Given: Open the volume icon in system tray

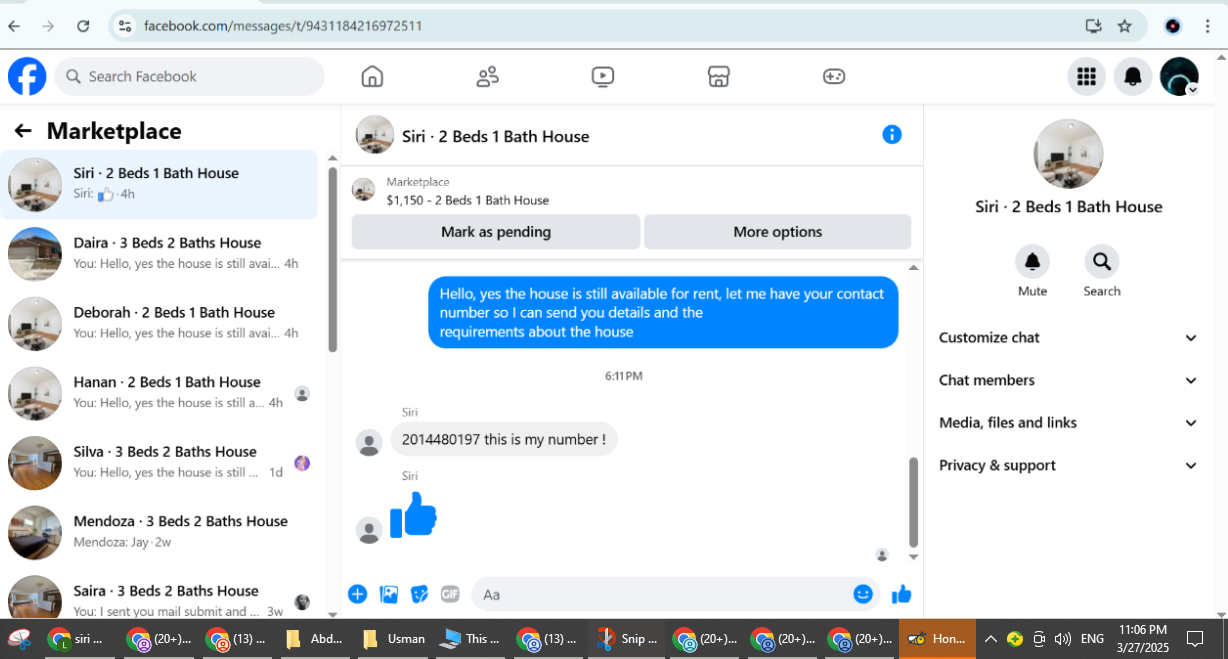Looking at the screenshot, I should tap(1063, 639).
